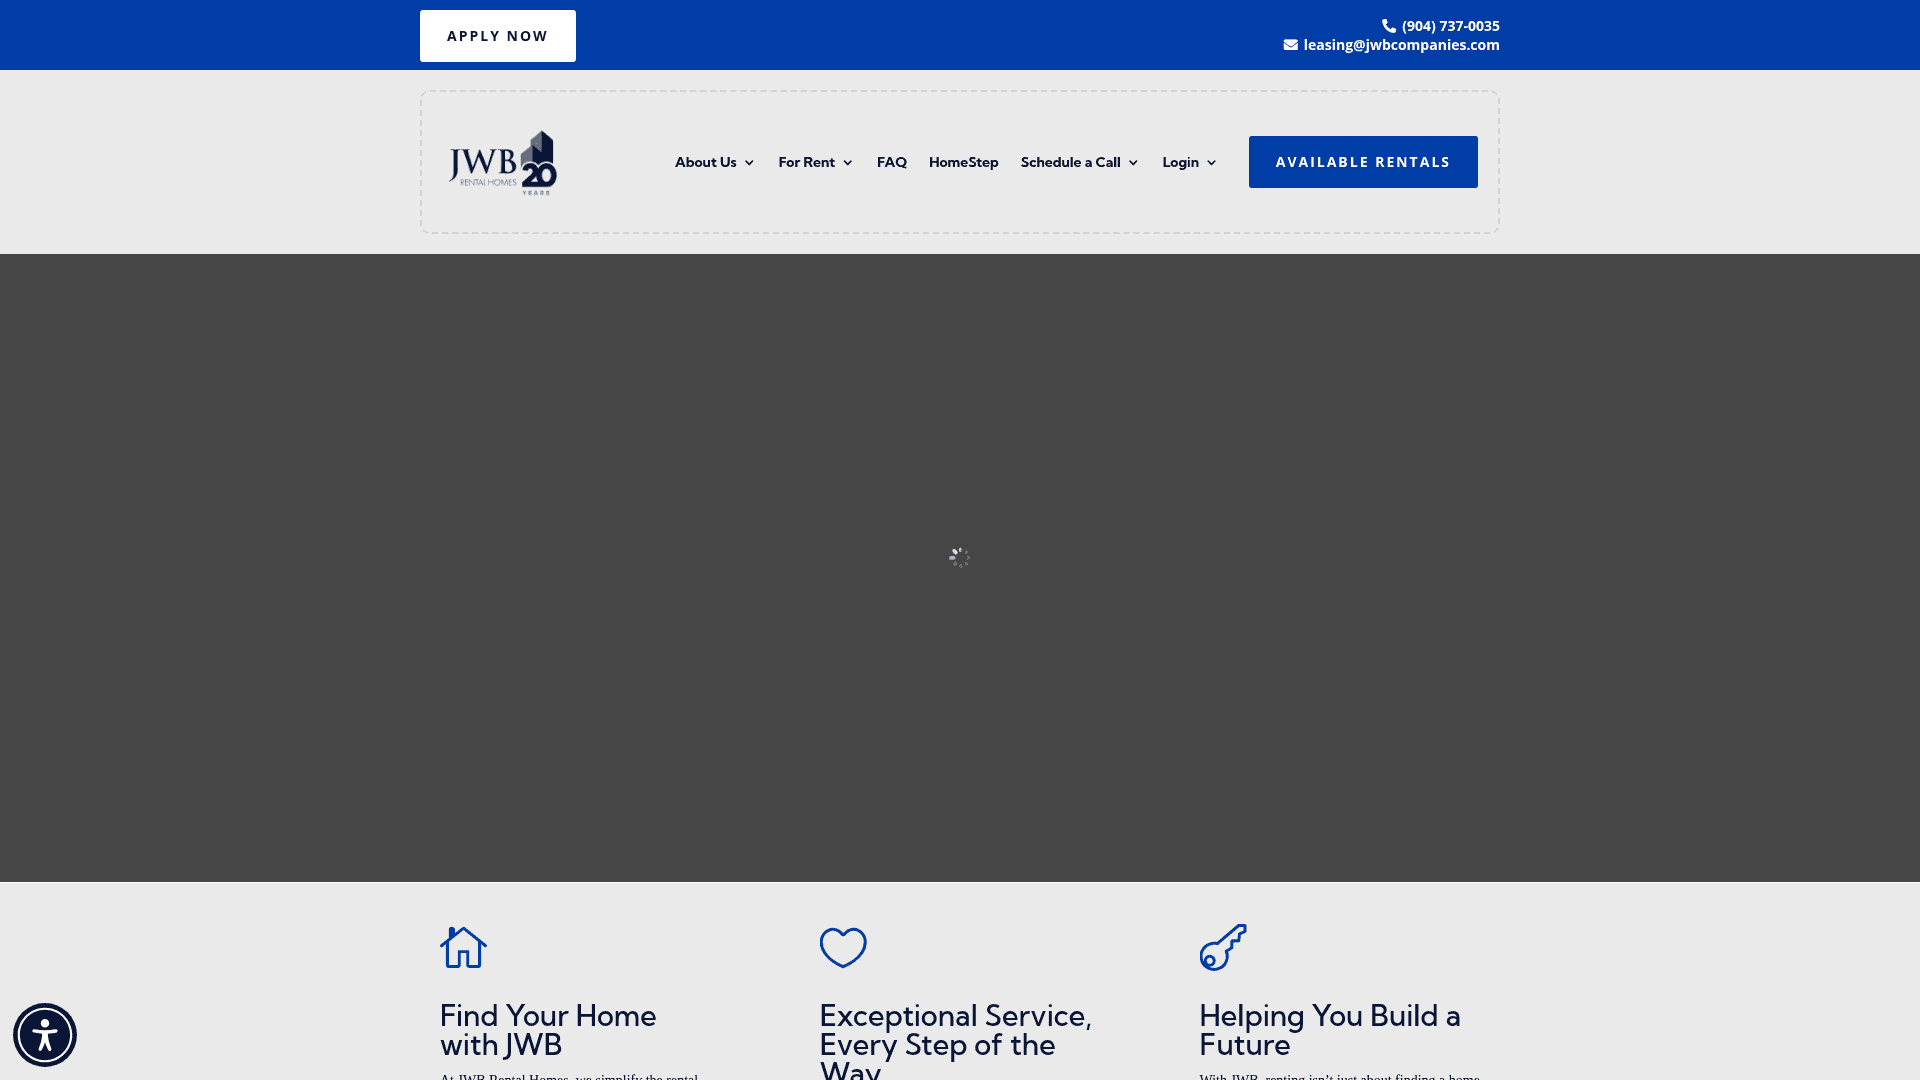Click the JWB Rental Homes logo

503,162
